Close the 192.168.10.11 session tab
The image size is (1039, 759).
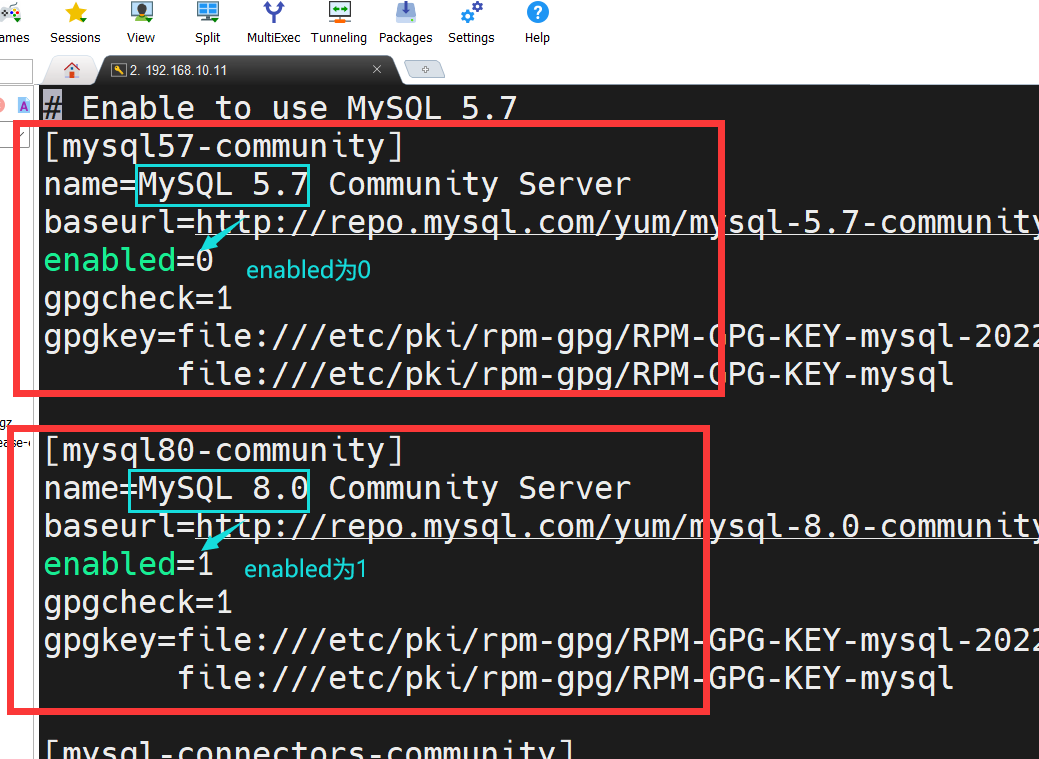[x=377, y=69]
